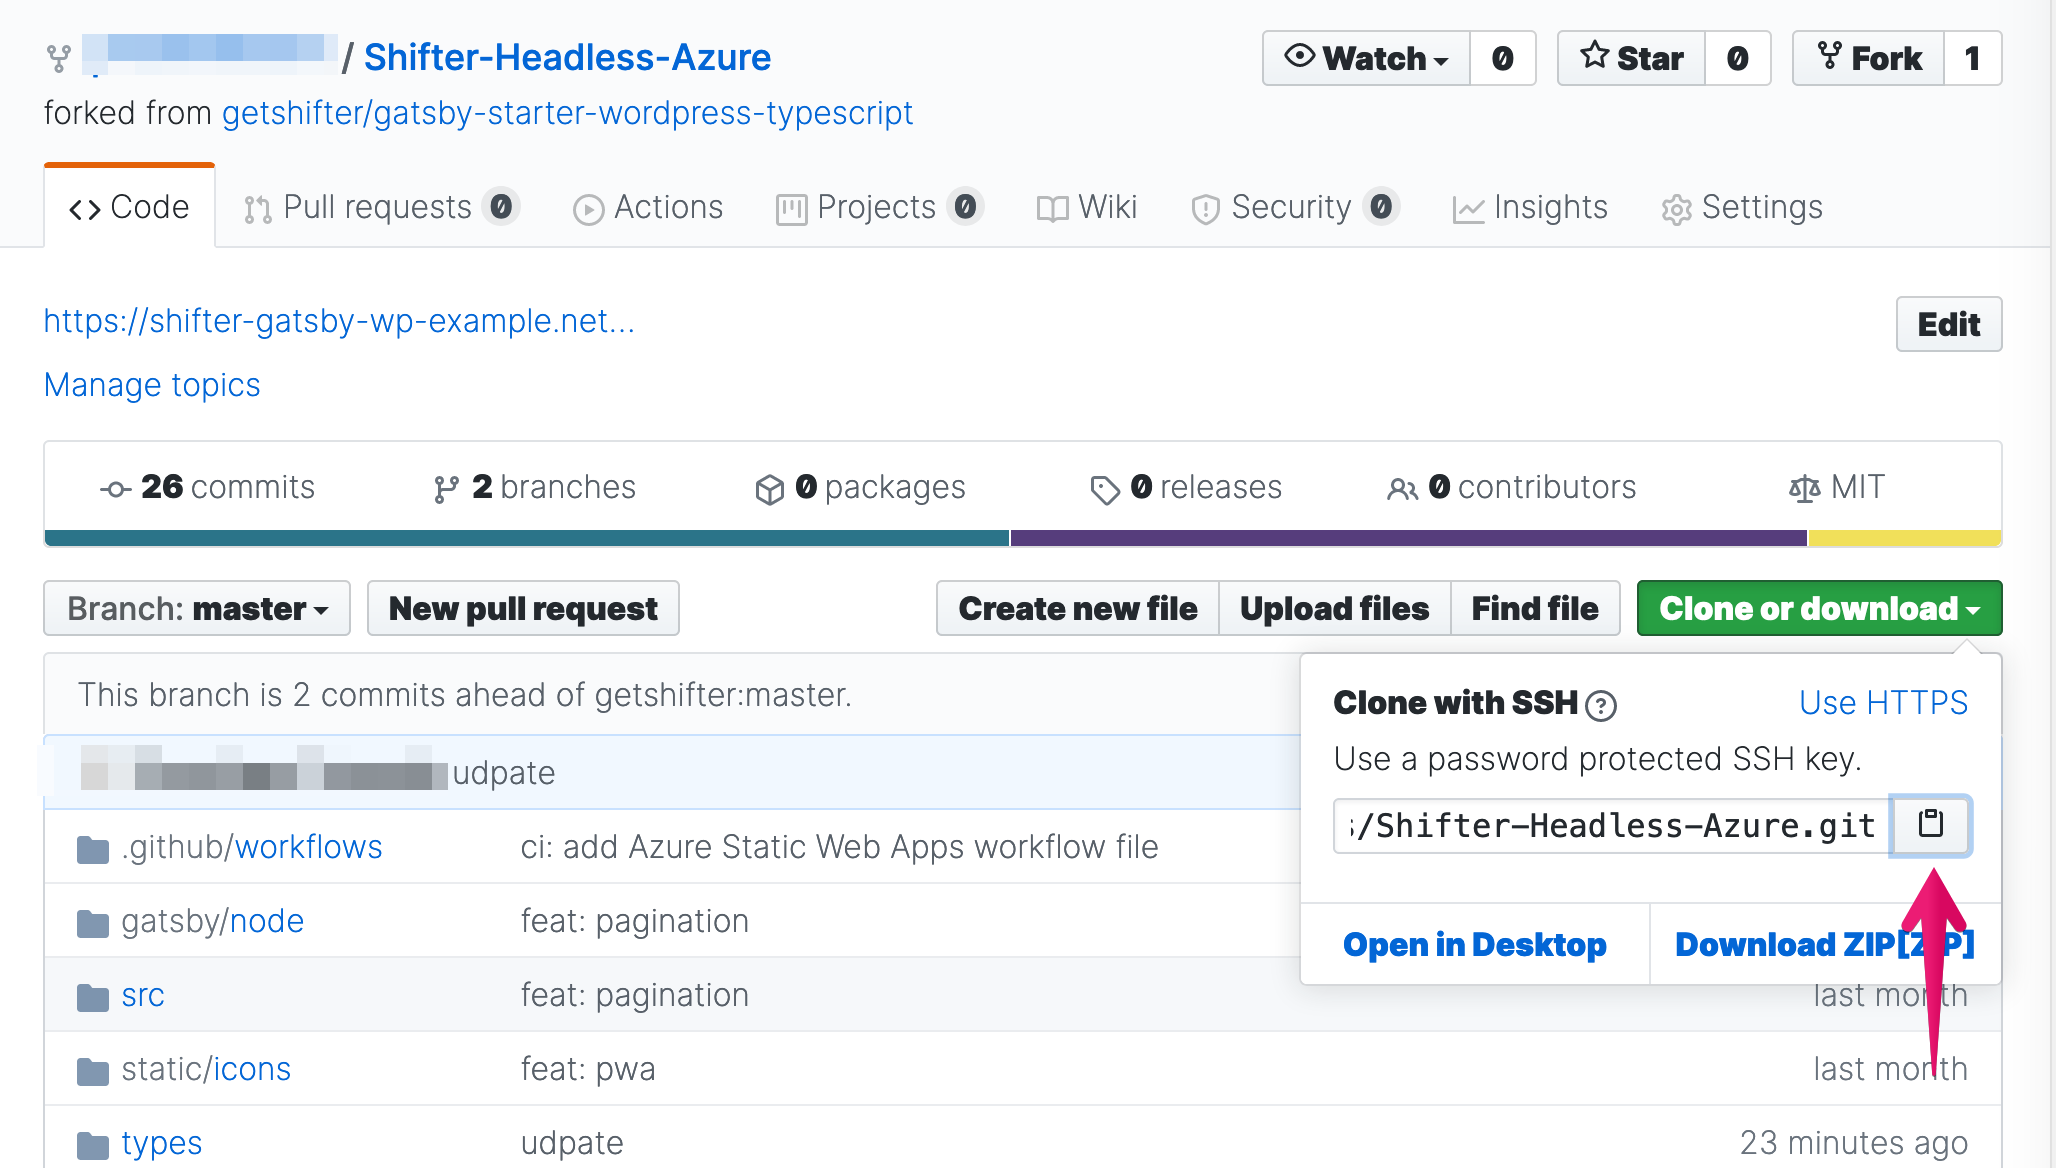
Task: Open the Insights tab
Action: pos(1530,207)
